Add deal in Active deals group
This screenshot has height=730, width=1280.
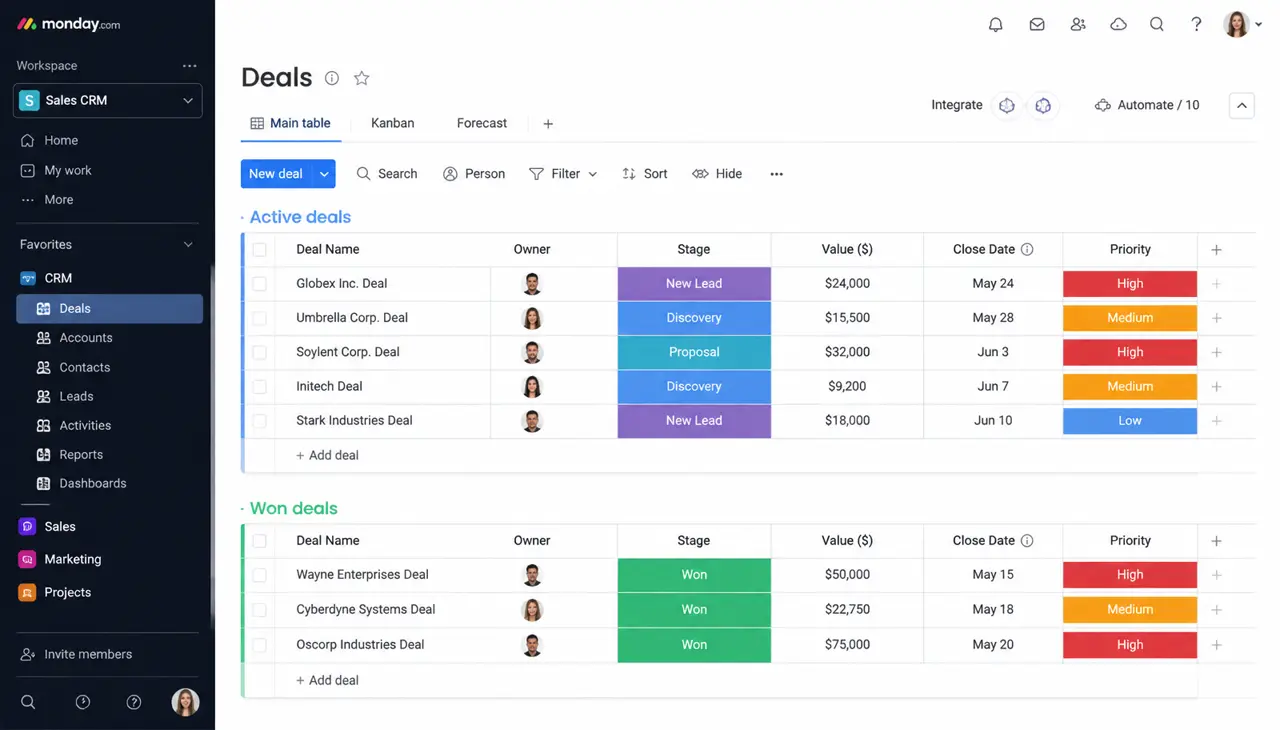[x=327, y=455]
